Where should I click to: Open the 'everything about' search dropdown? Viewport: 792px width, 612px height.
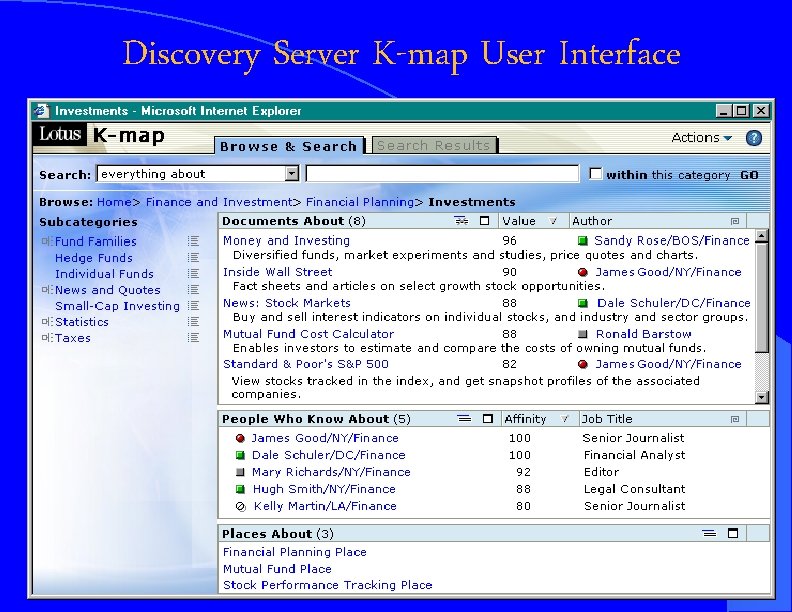tap(291, 174)
